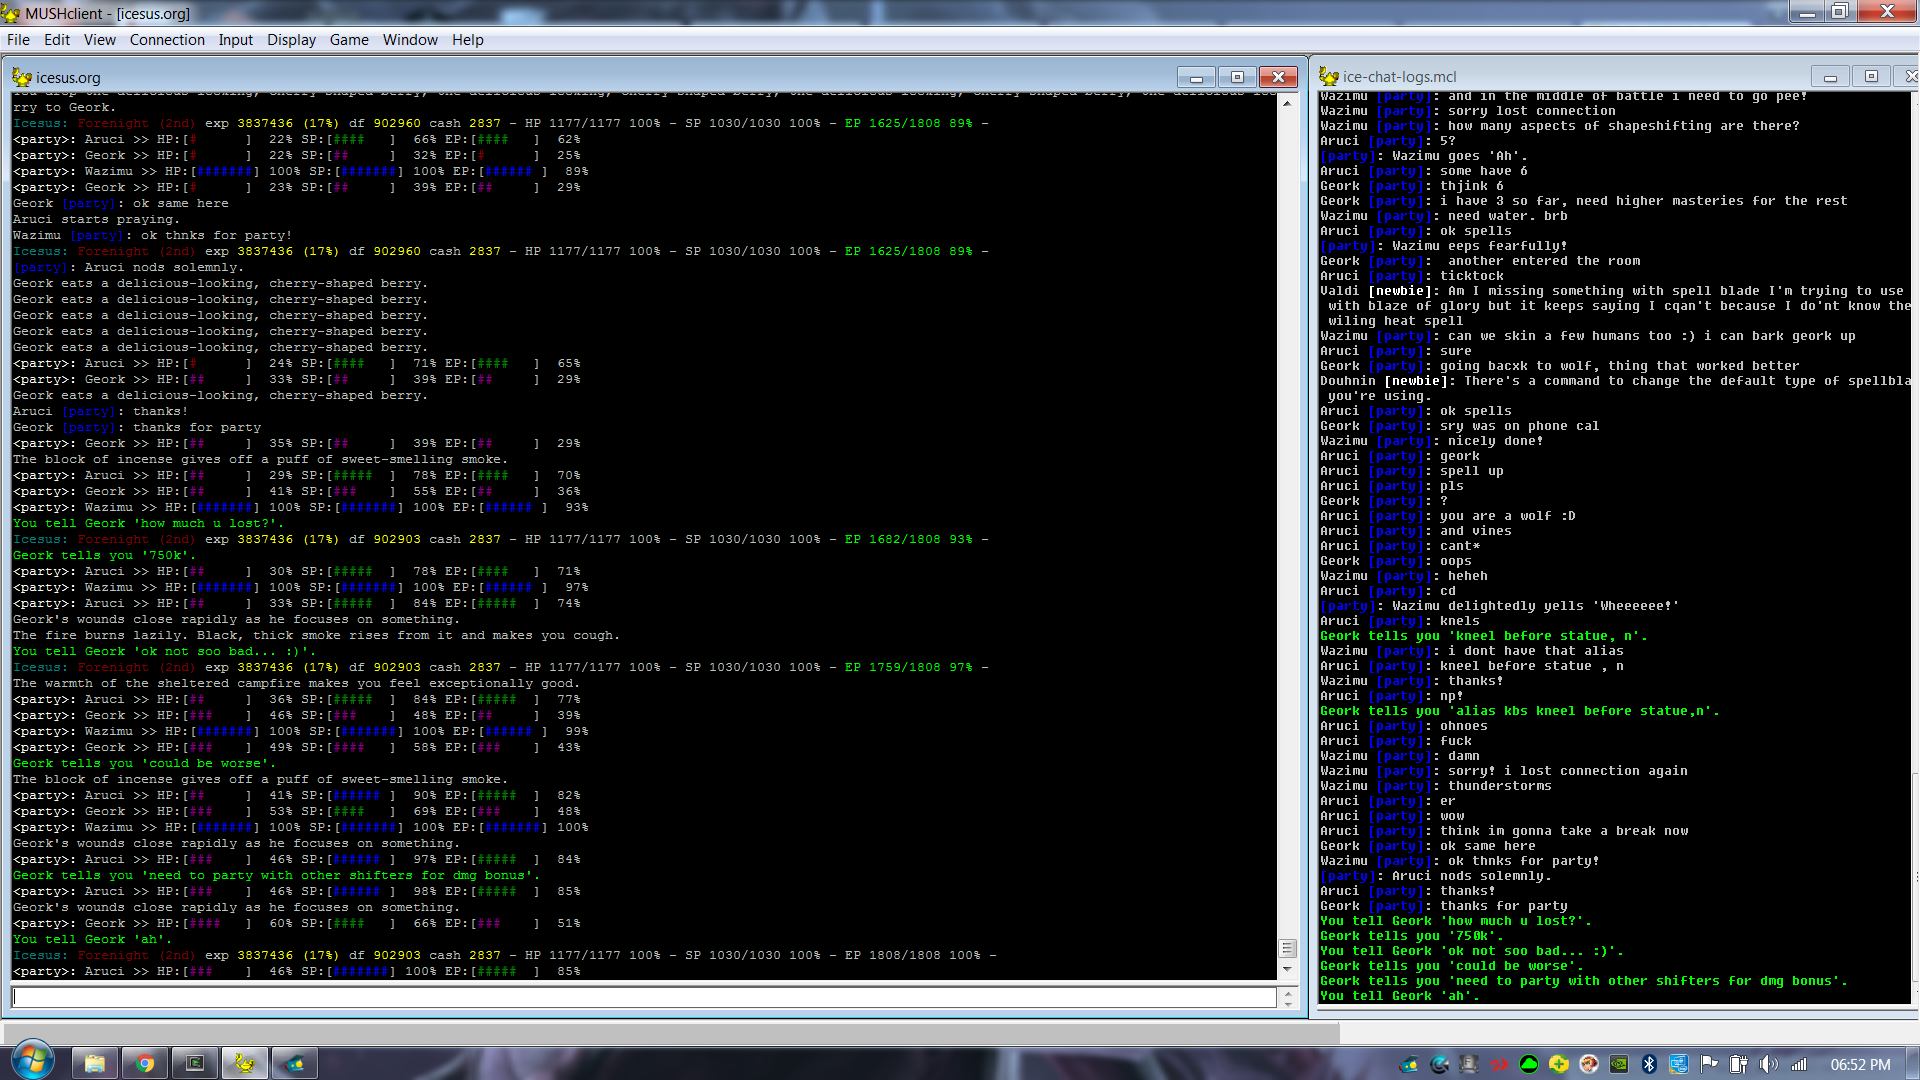
Task: Minimize the ice-chat-logs.mcl window
Action: pyautogui.click(x=1830, y=76)
